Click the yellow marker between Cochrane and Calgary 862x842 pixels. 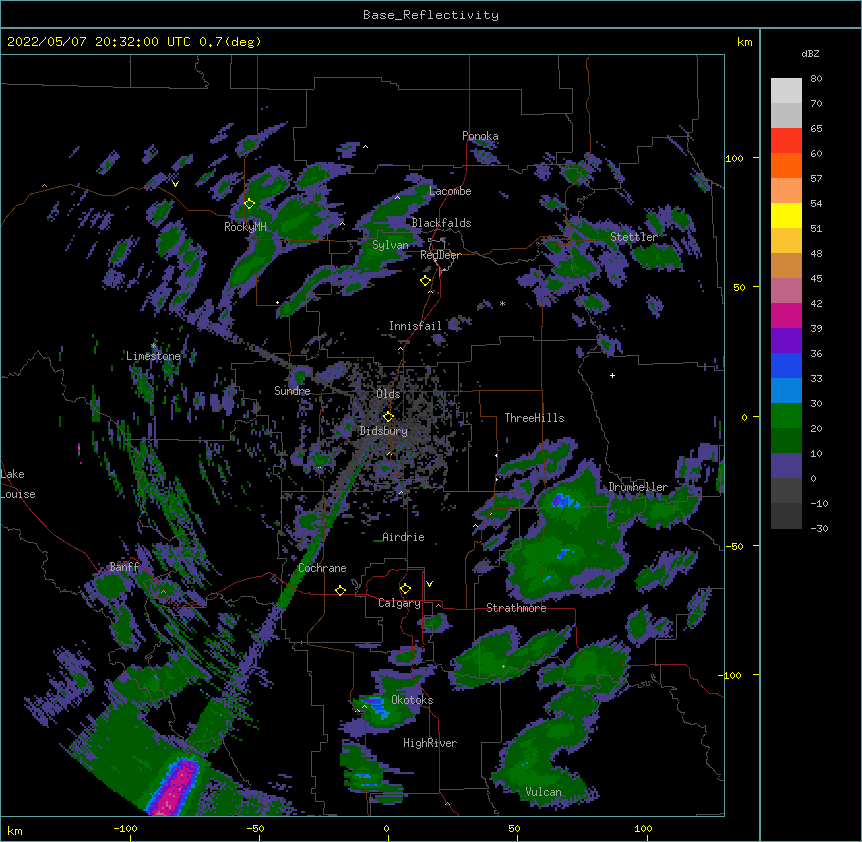click(x=340, y=590)
